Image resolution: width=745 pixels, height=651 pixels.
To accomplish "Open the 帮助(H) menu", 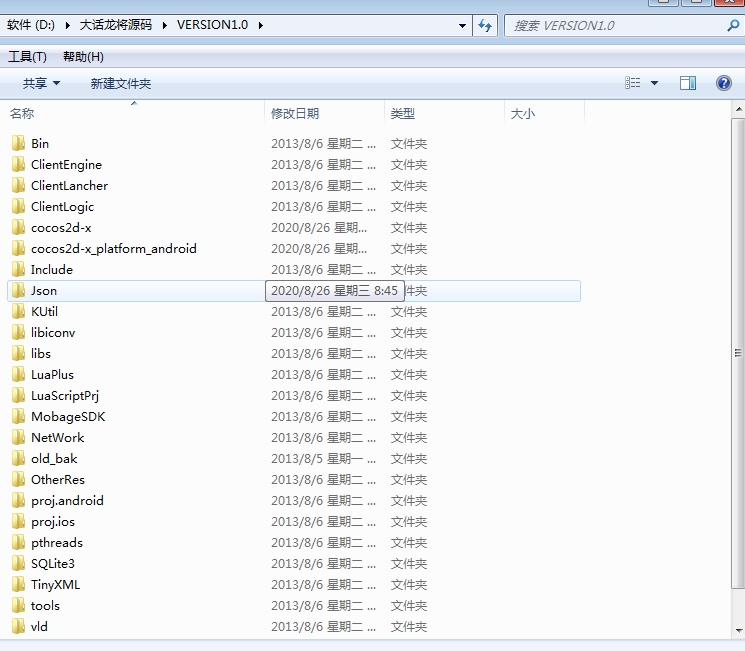I will pyautogui.click(x=83, y=57).
